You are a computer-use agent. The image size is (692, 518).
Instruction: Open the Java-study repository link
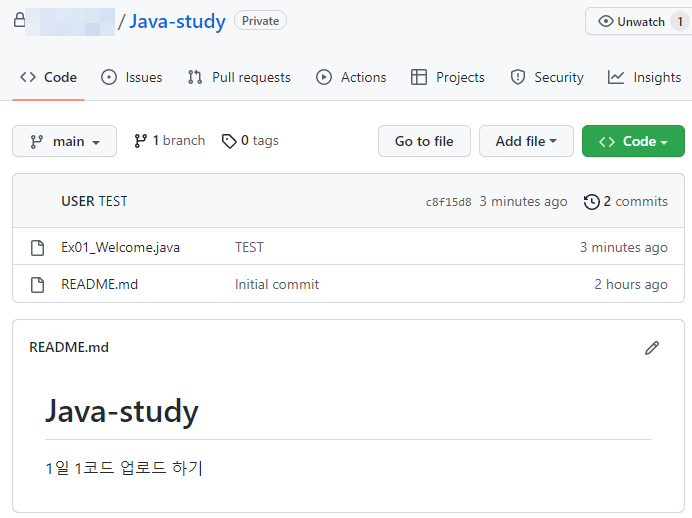[177, 21]
